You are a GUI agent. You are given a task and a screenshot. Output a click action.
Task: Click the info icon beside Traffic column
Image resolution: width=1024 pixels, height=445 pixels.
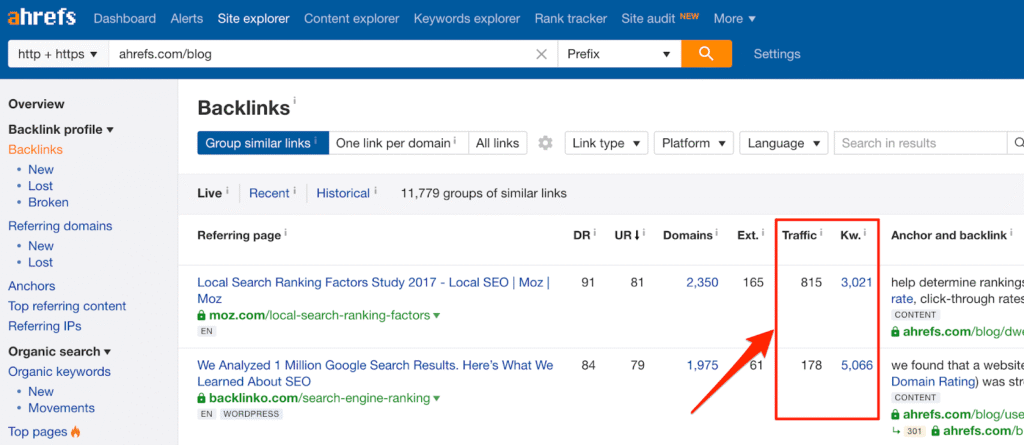(x=822, y=235)
